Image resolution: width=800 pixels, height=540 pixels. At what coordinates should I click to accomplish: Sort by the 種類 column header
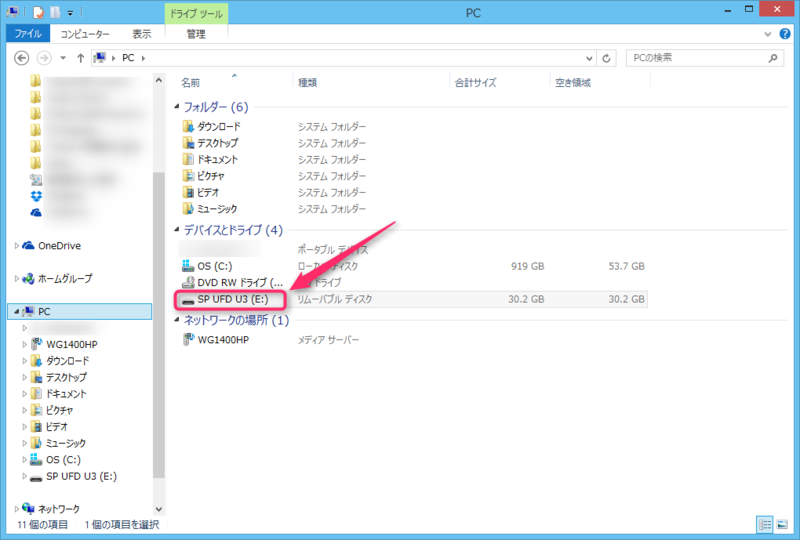click(x=308, y=82)
